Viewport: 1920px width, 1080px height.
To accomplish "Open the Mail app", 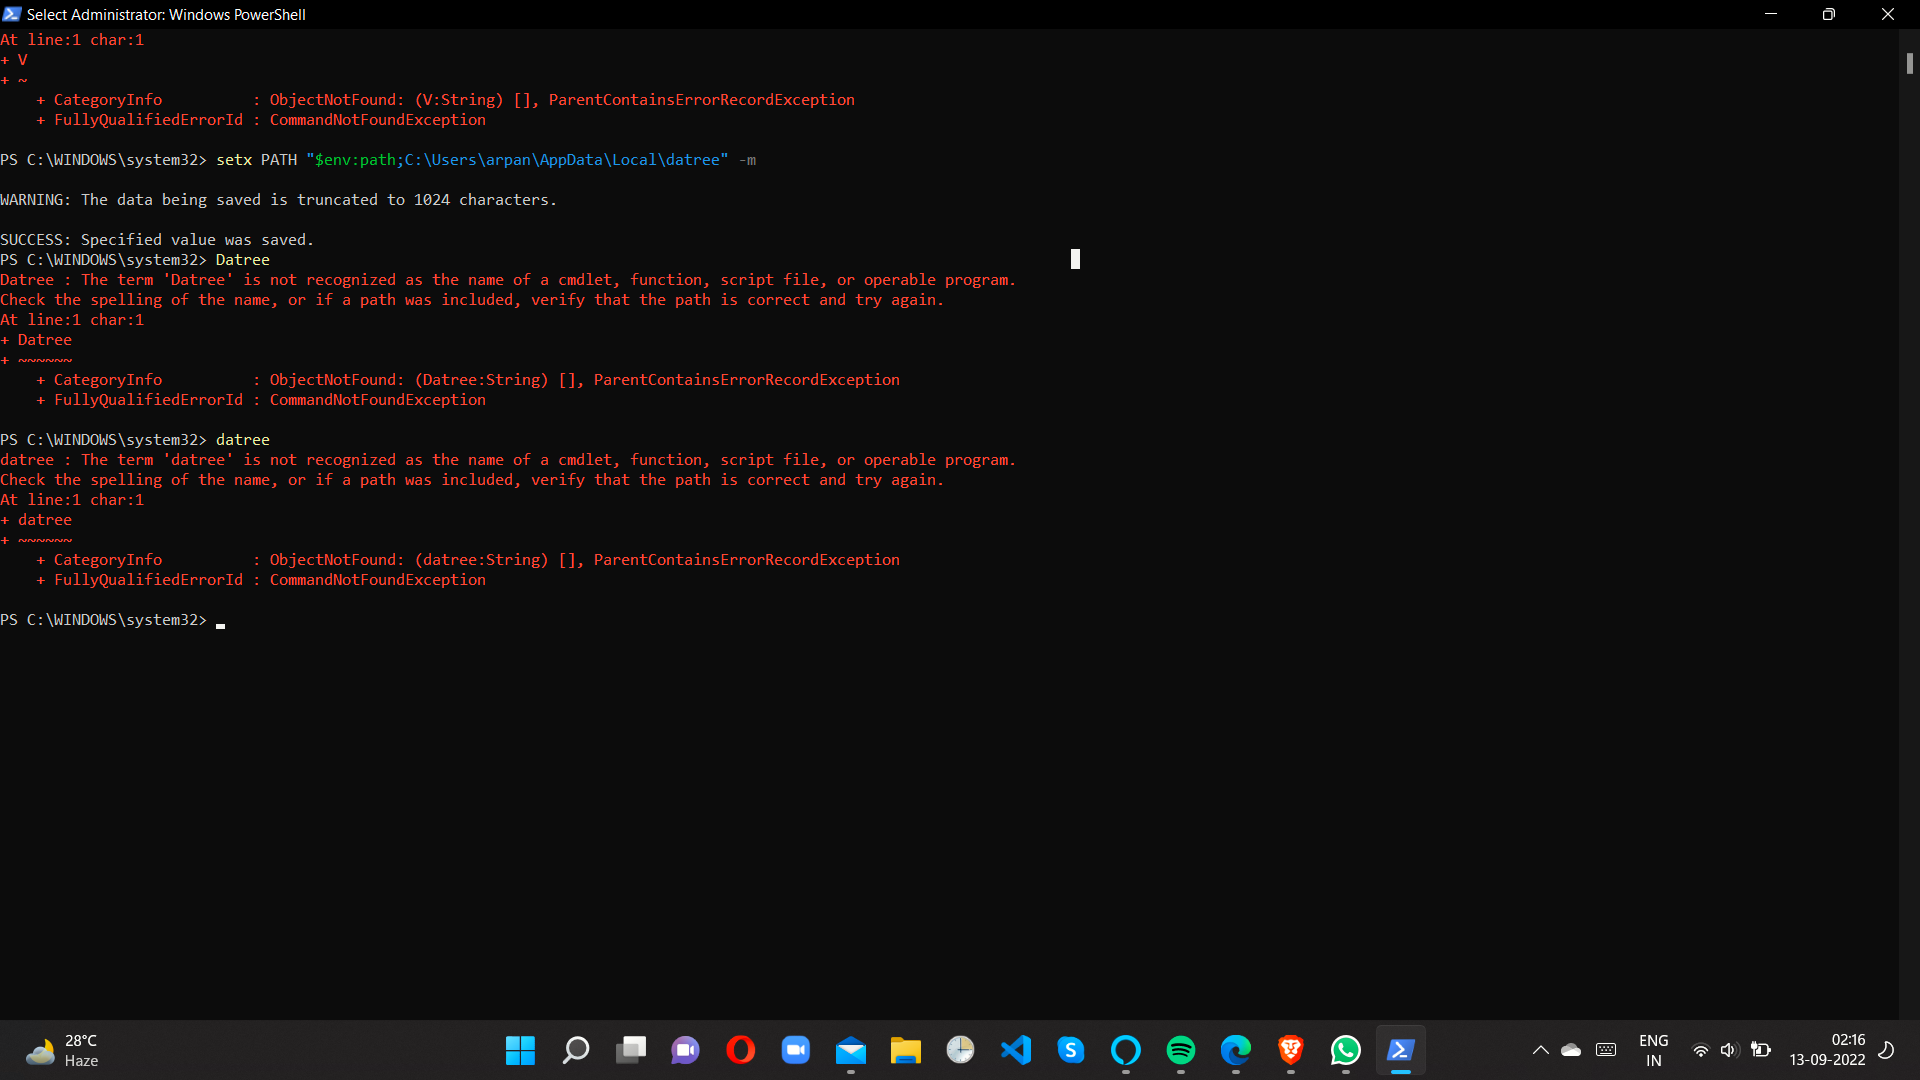I will (850, 1050).
